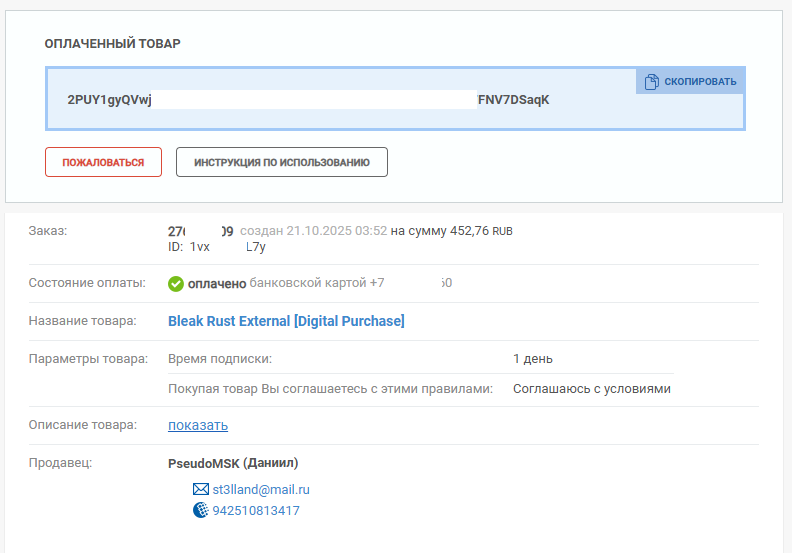The width and height of the screenshot is (792, 553).
Task: Open ИНСТРУКЦИЯ ПО ИСПОЛЬЗОВАНИЮ
Action: (282, 162)
